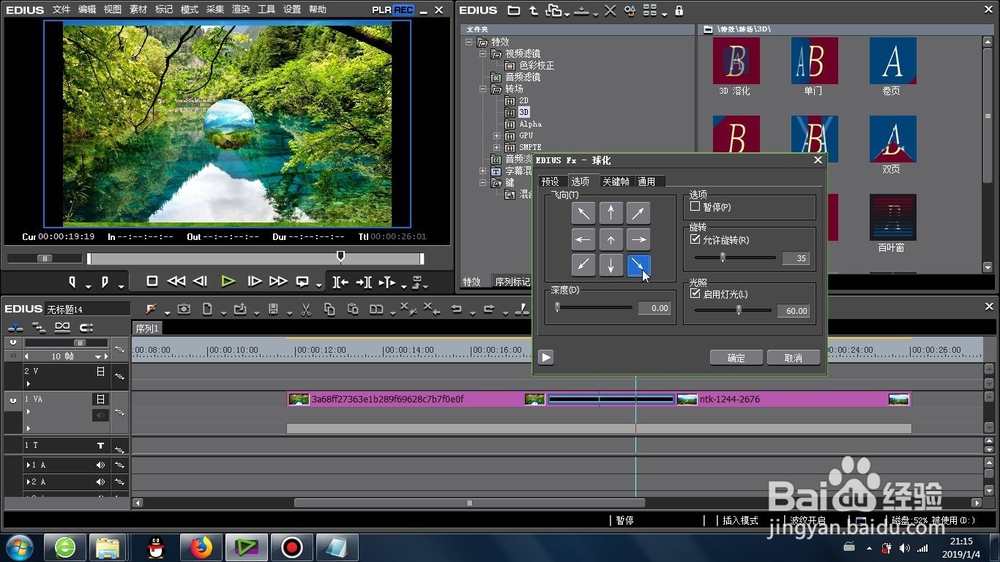The width and height of the screenshot is (1000, 562).
Task: Select the down-right fly direction arrow
Action: point(638,265)
